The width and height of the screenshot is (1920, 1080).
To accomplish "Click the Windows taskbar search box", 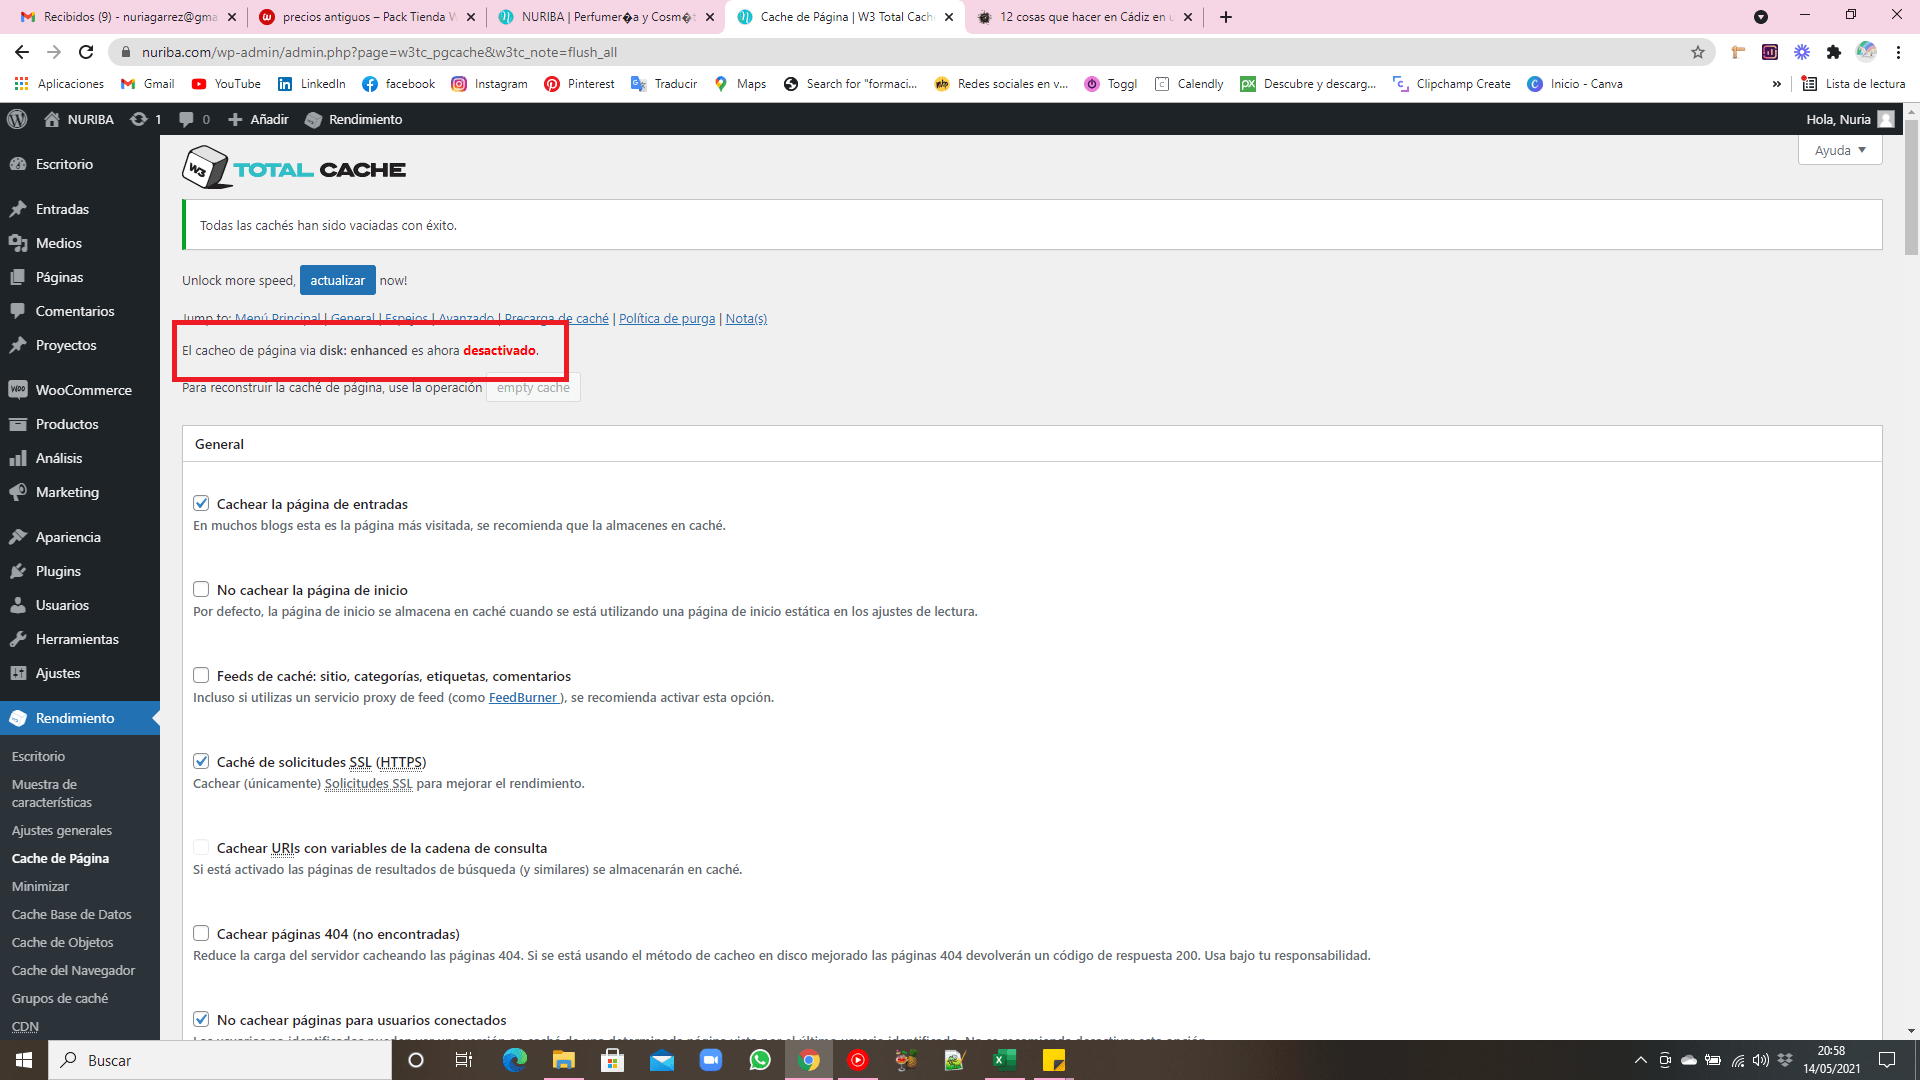I will point(220,1060).
